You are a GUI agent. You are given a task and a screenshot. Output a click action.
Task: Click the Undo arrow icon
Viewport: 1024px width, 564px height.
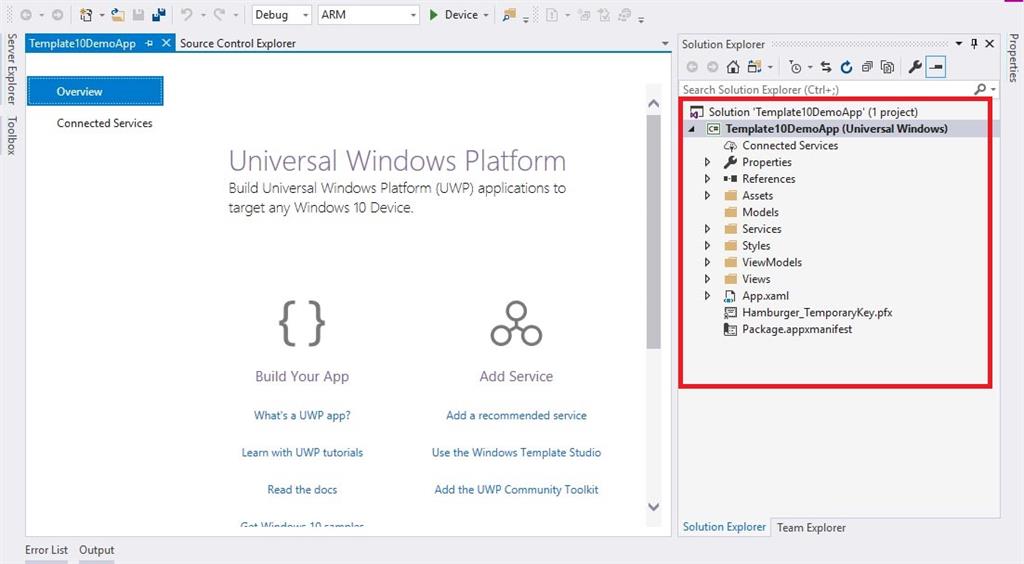point(187,14)
